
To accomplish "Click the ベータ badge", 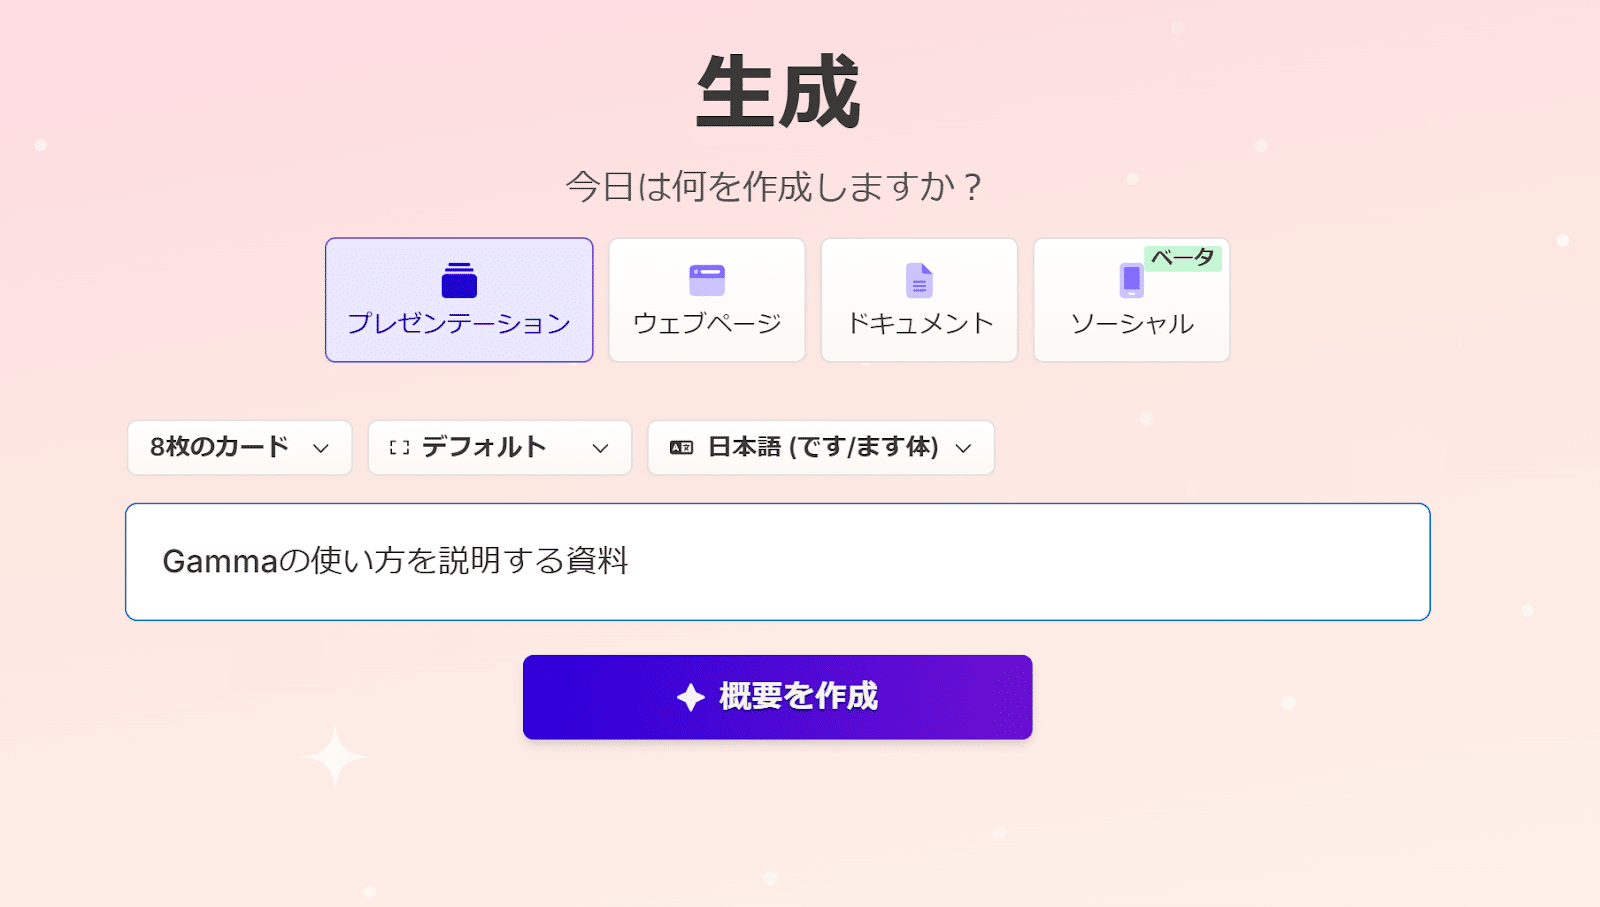I will tap(1182, 258).
